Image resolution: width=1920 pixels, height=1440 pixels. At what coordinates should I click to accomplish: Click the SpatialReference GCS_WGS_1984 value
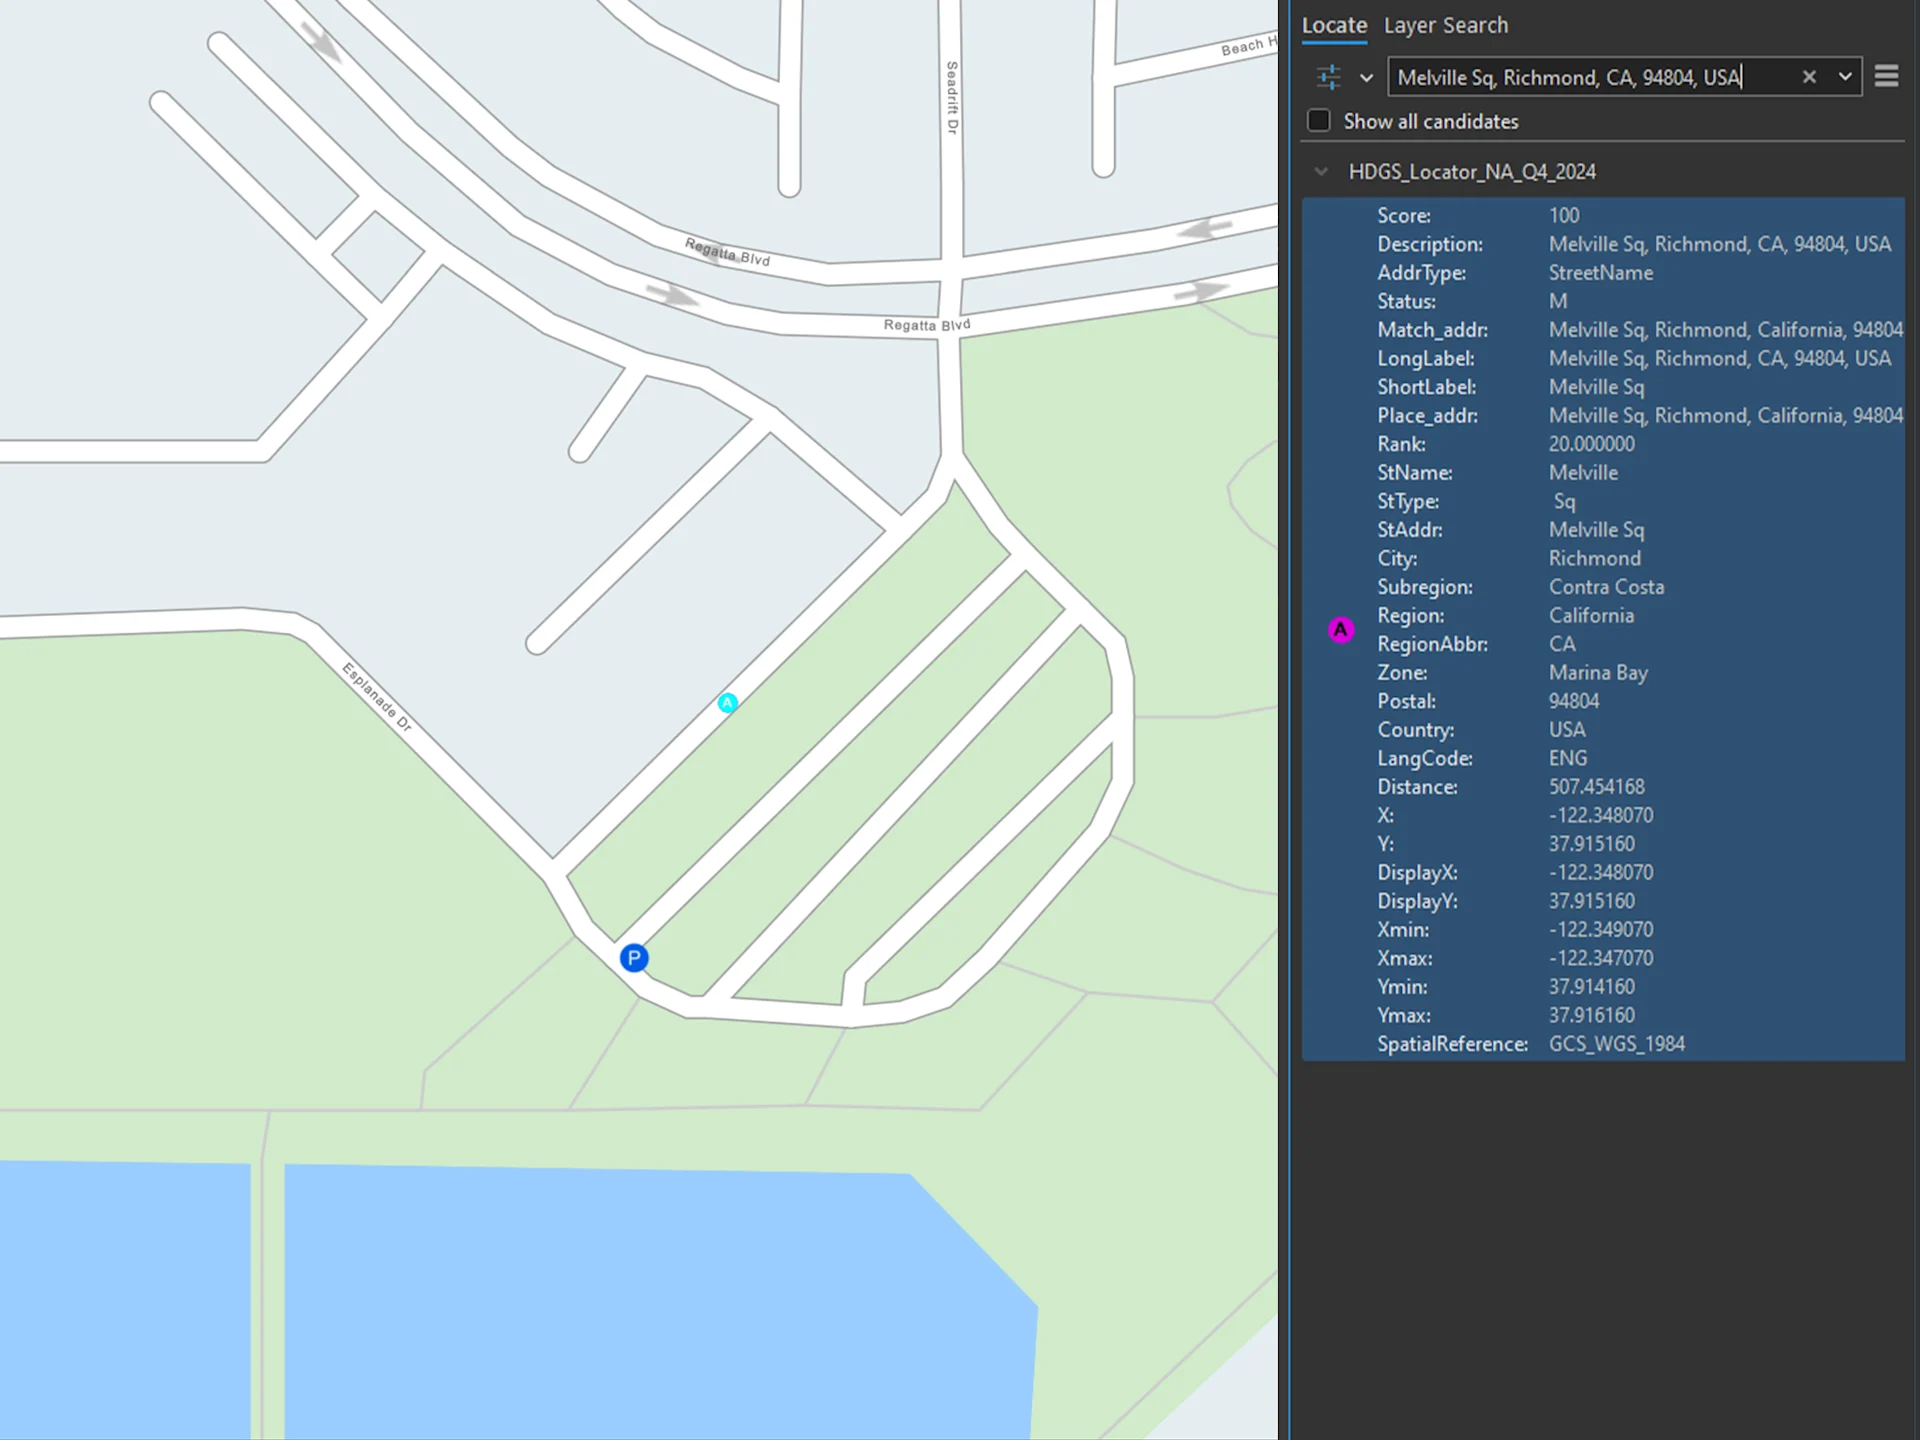pyautogui.click(x=1617, y=1043)
